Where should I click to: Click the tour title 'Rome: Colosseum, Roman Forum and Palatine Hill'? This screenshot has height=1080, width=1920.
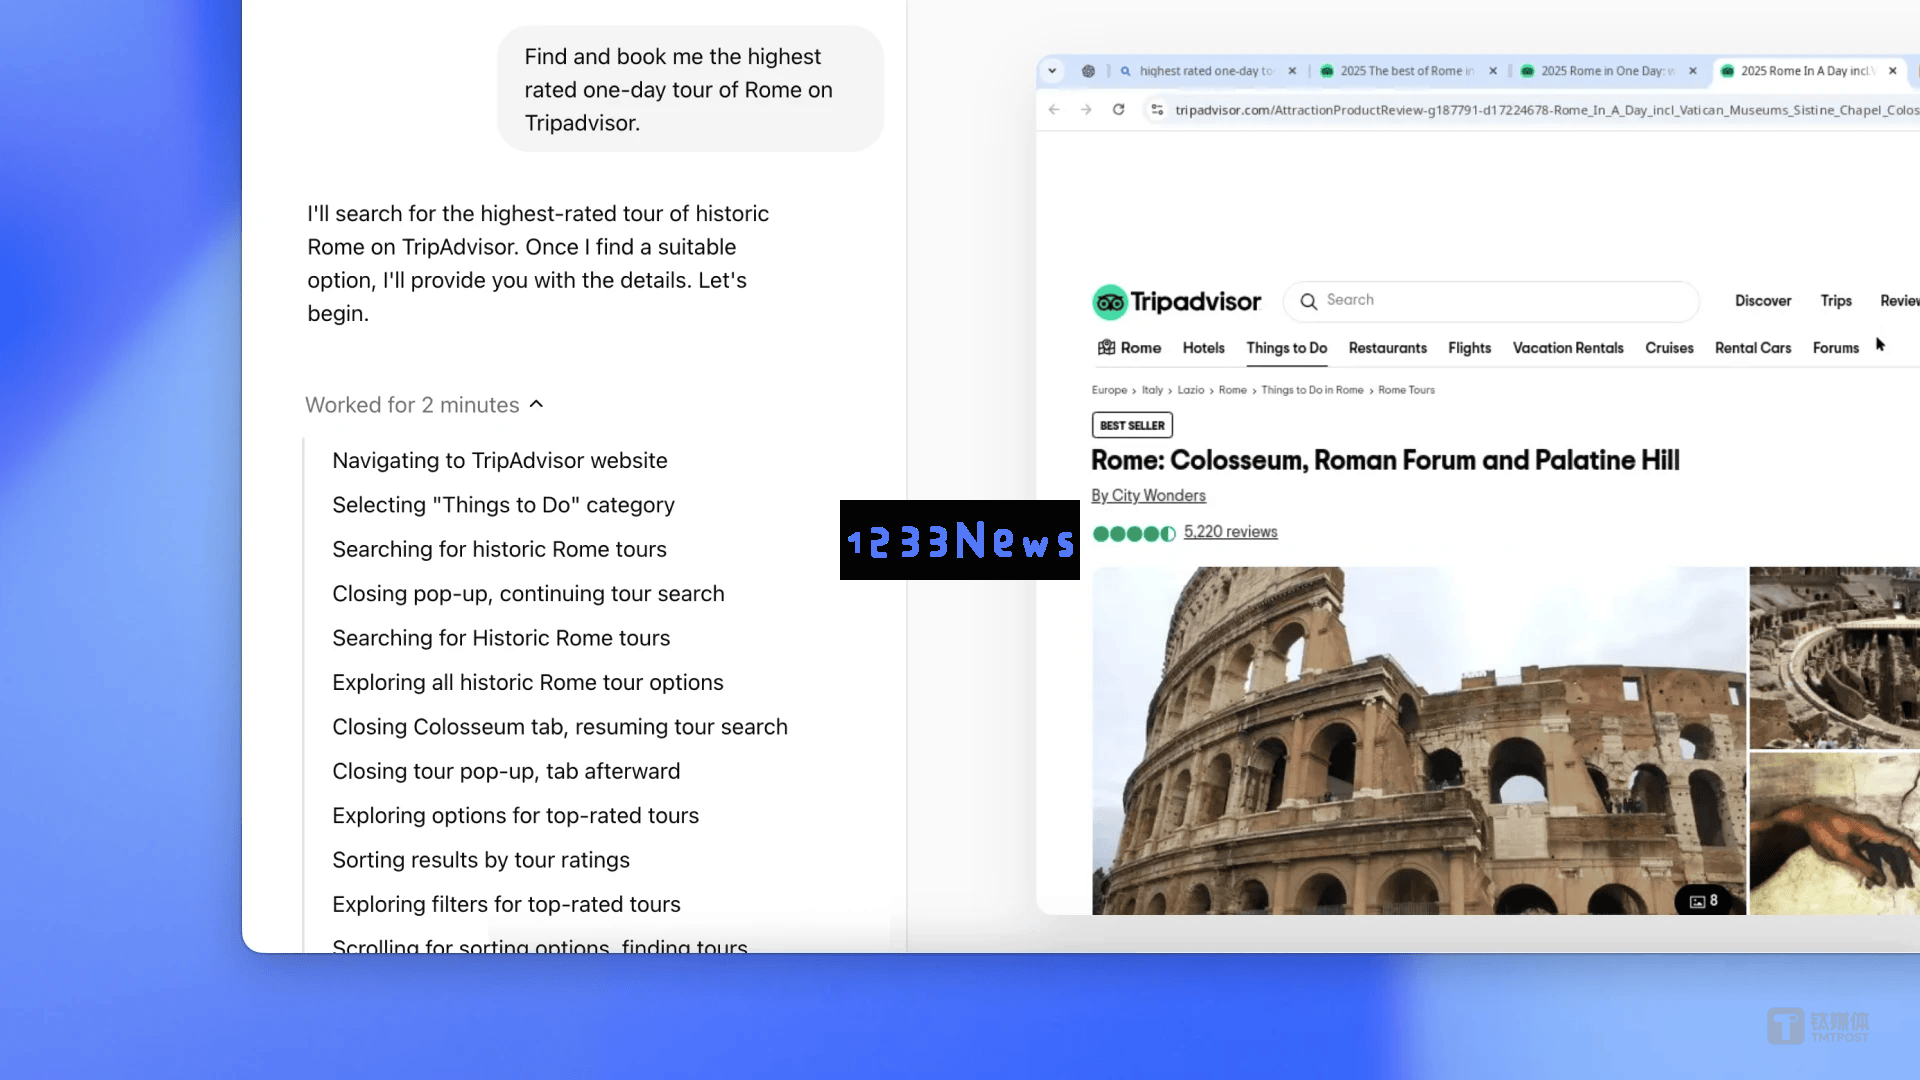pyautogui.click(x=1385, y=461)
